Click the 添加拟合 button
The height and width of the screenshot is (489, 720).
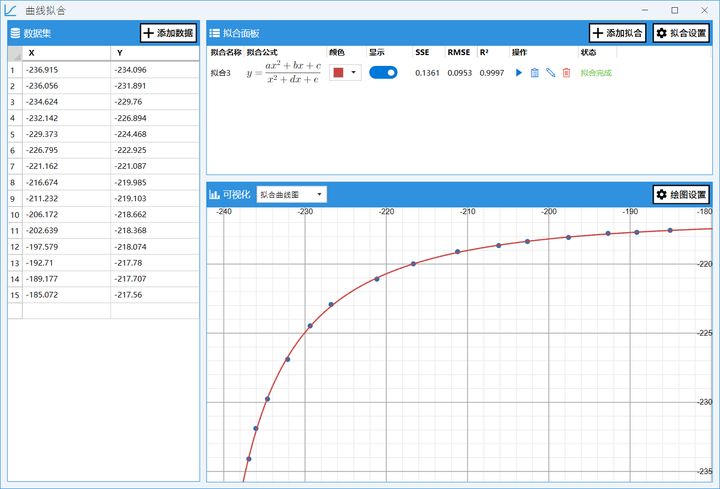(x=618, y=33)
